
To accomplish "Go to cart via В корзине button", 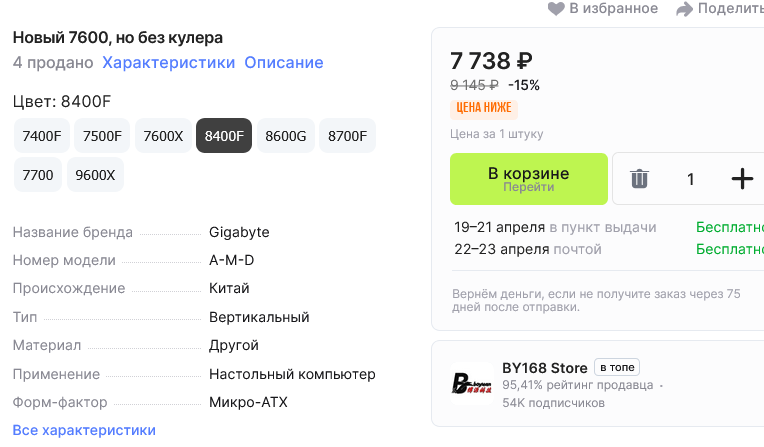I will pyautogui.click(x=528, y=179).
